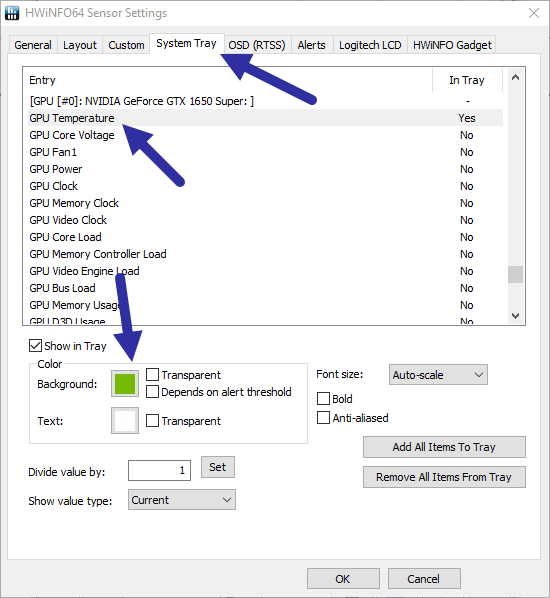Confirm with the OK button
Image resolution: width=550 pixels, height=598 pixels.
343,579
